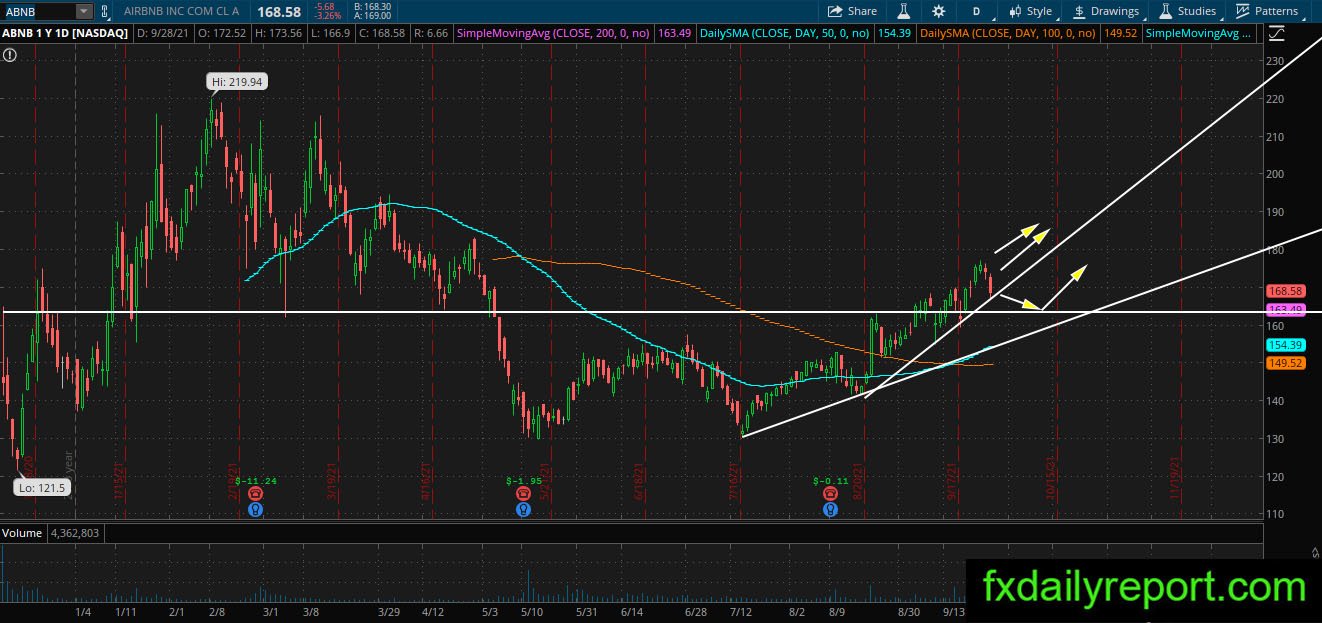Image resolution: width=1322 pixels, height=623 pixels.
Task: Click the lightbulb icon below $-1.95 earnings
Action: click(523, 509)
